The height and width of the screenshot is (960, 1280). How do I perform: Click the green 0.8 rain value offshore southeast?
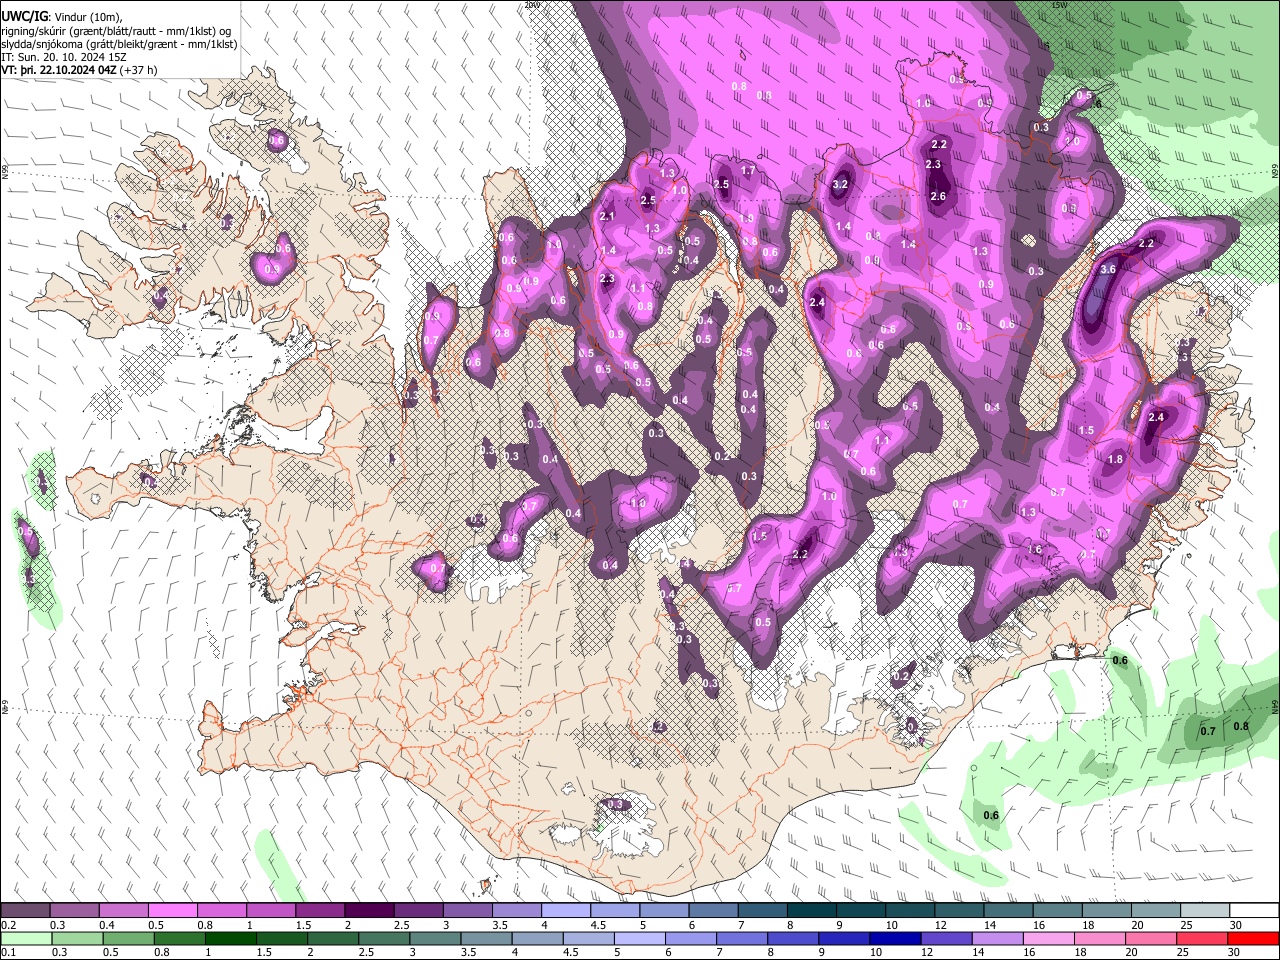point(1241,727)
